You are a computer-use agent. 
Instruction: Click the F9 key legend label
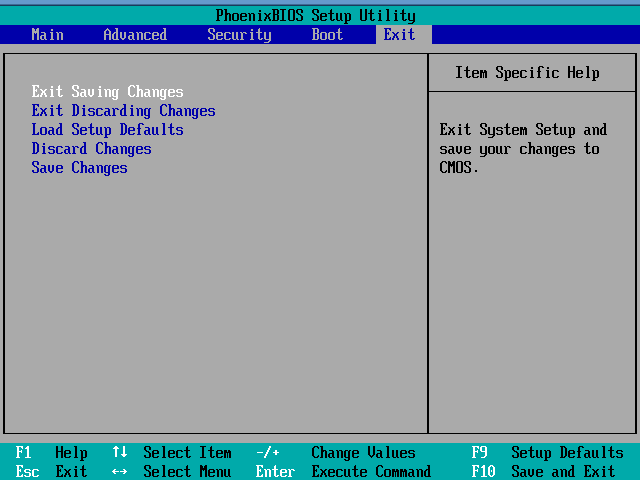pyautogui.click(x=479, y=453)
